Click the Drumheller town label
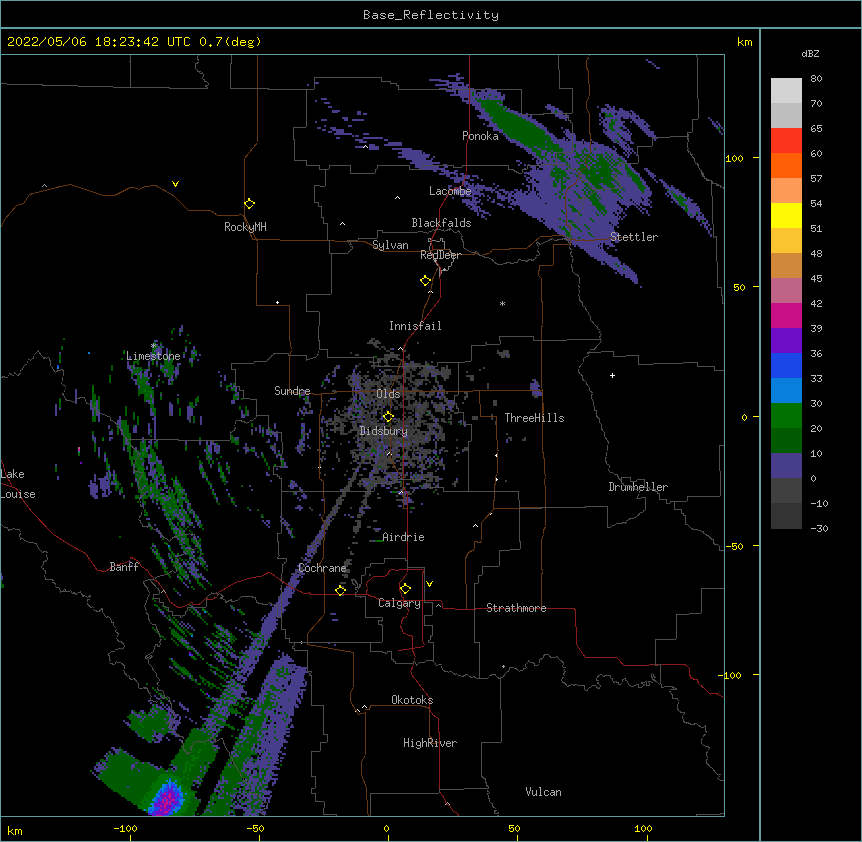 tap(638, 487)
